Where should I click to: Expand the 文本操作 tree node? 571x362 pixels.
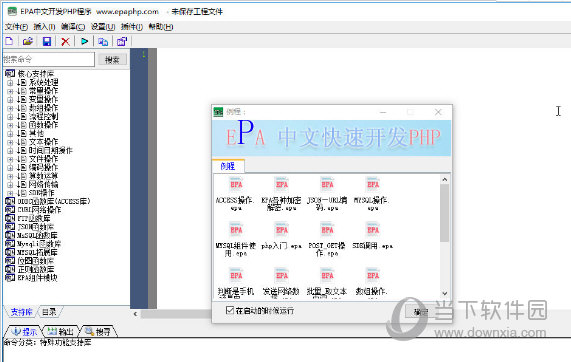tap(10, 142)
